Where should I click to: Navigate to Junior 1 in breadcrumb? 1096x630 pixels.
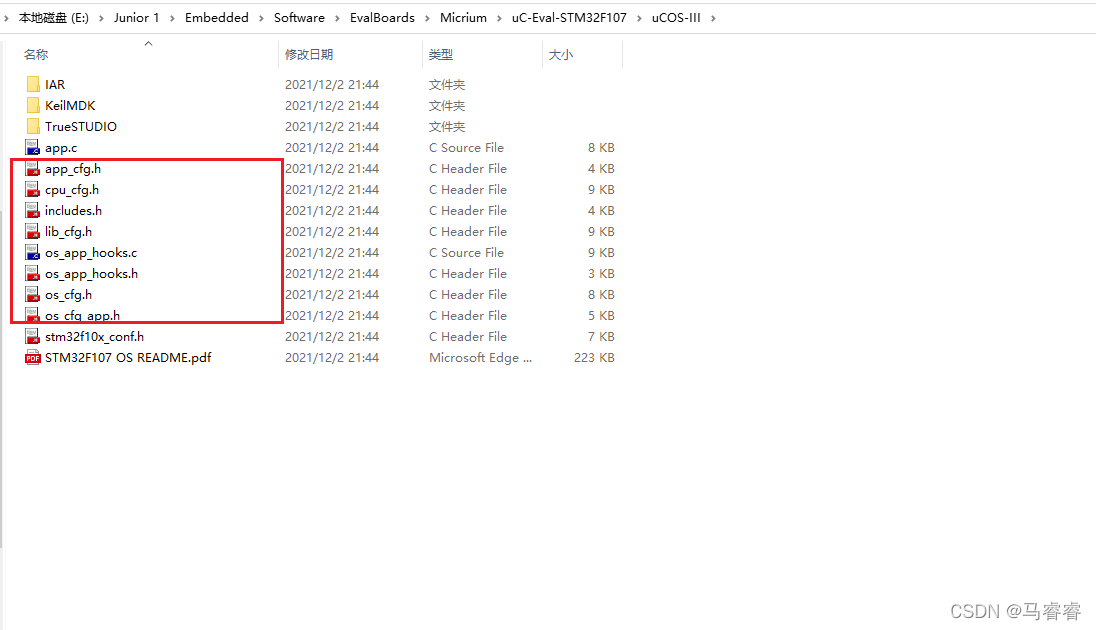coord(136,18)
